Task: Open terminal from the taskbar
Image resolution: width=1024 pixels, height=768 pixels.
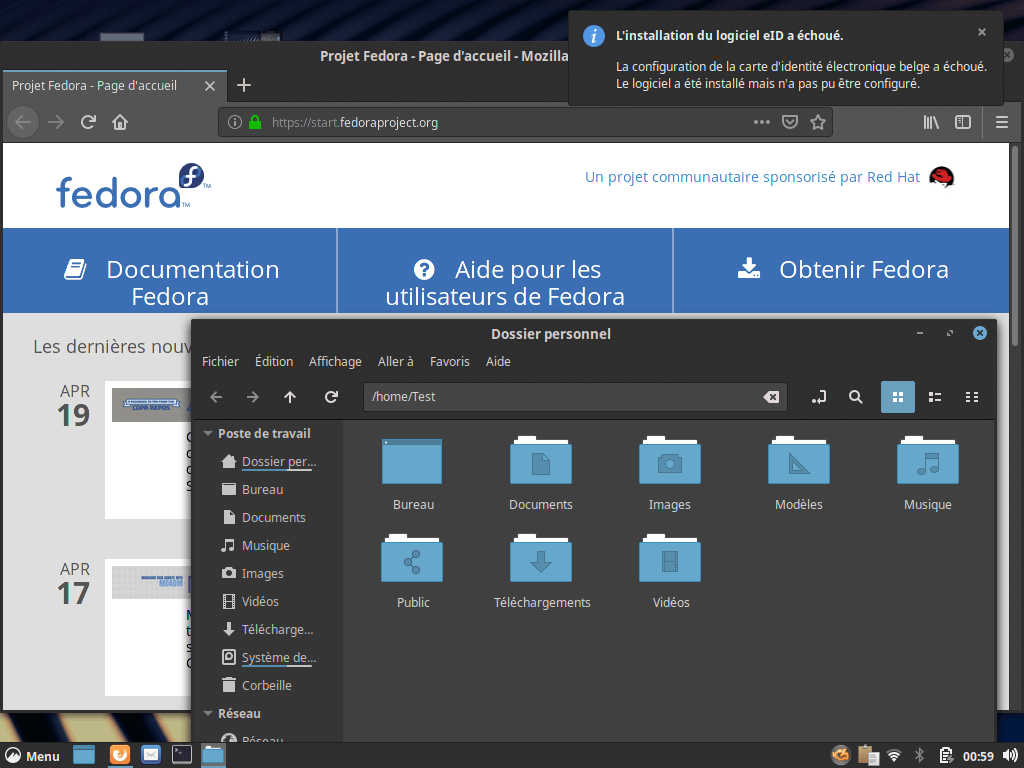Action: (x=182, y=754)
